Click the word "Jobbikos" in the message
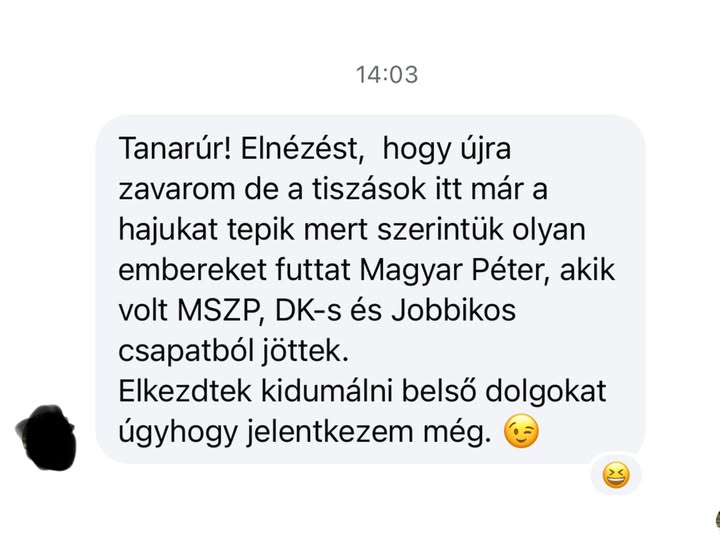This screenshot has height=540, width=720. click(454, 310)
